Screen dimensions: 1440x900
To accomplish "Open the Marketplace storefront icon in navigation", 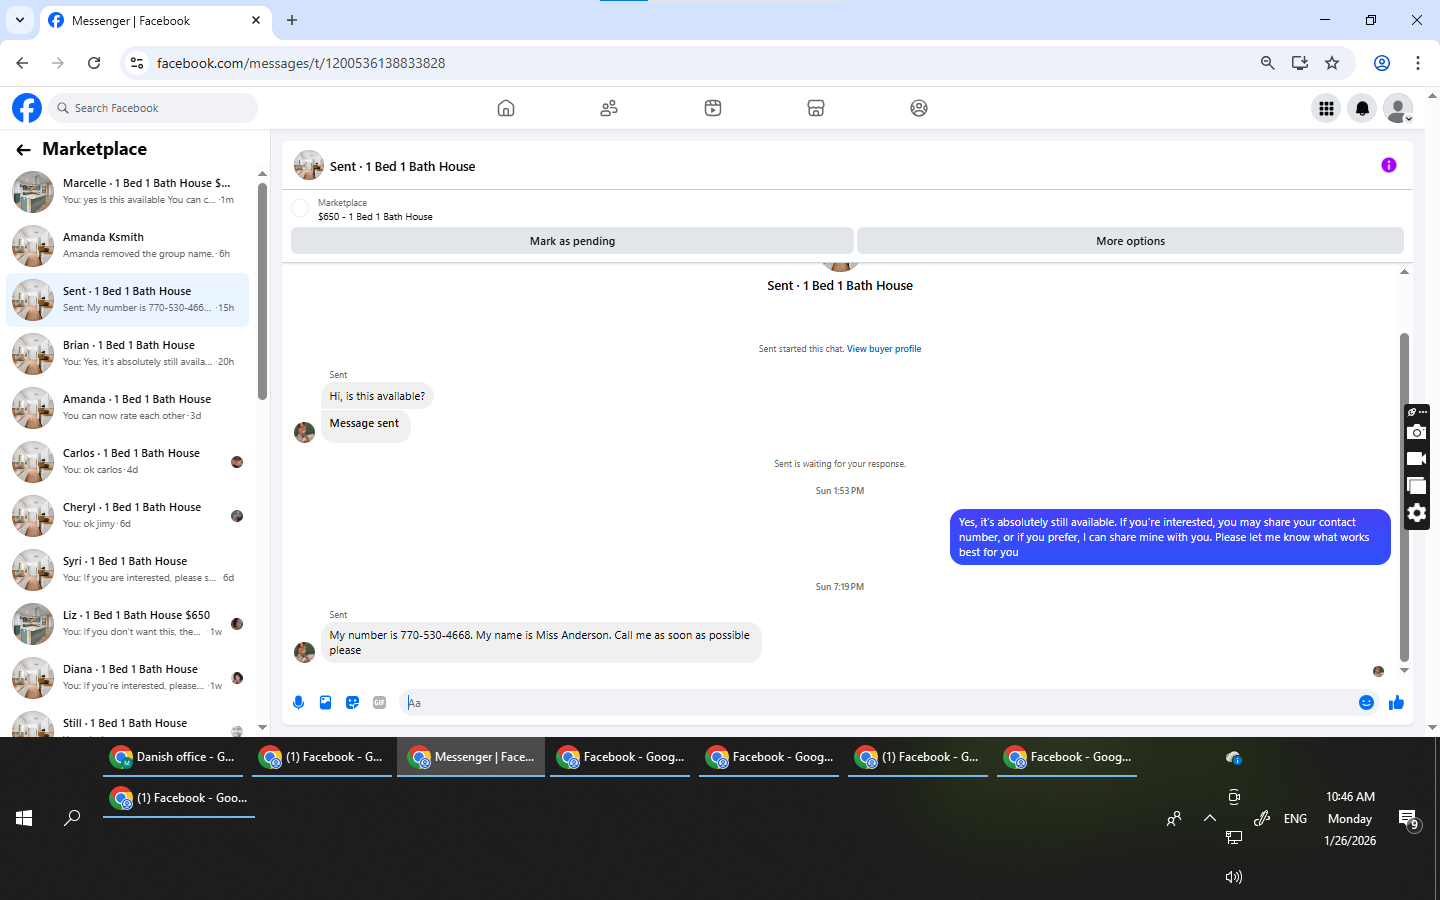I will click(816, 108).
